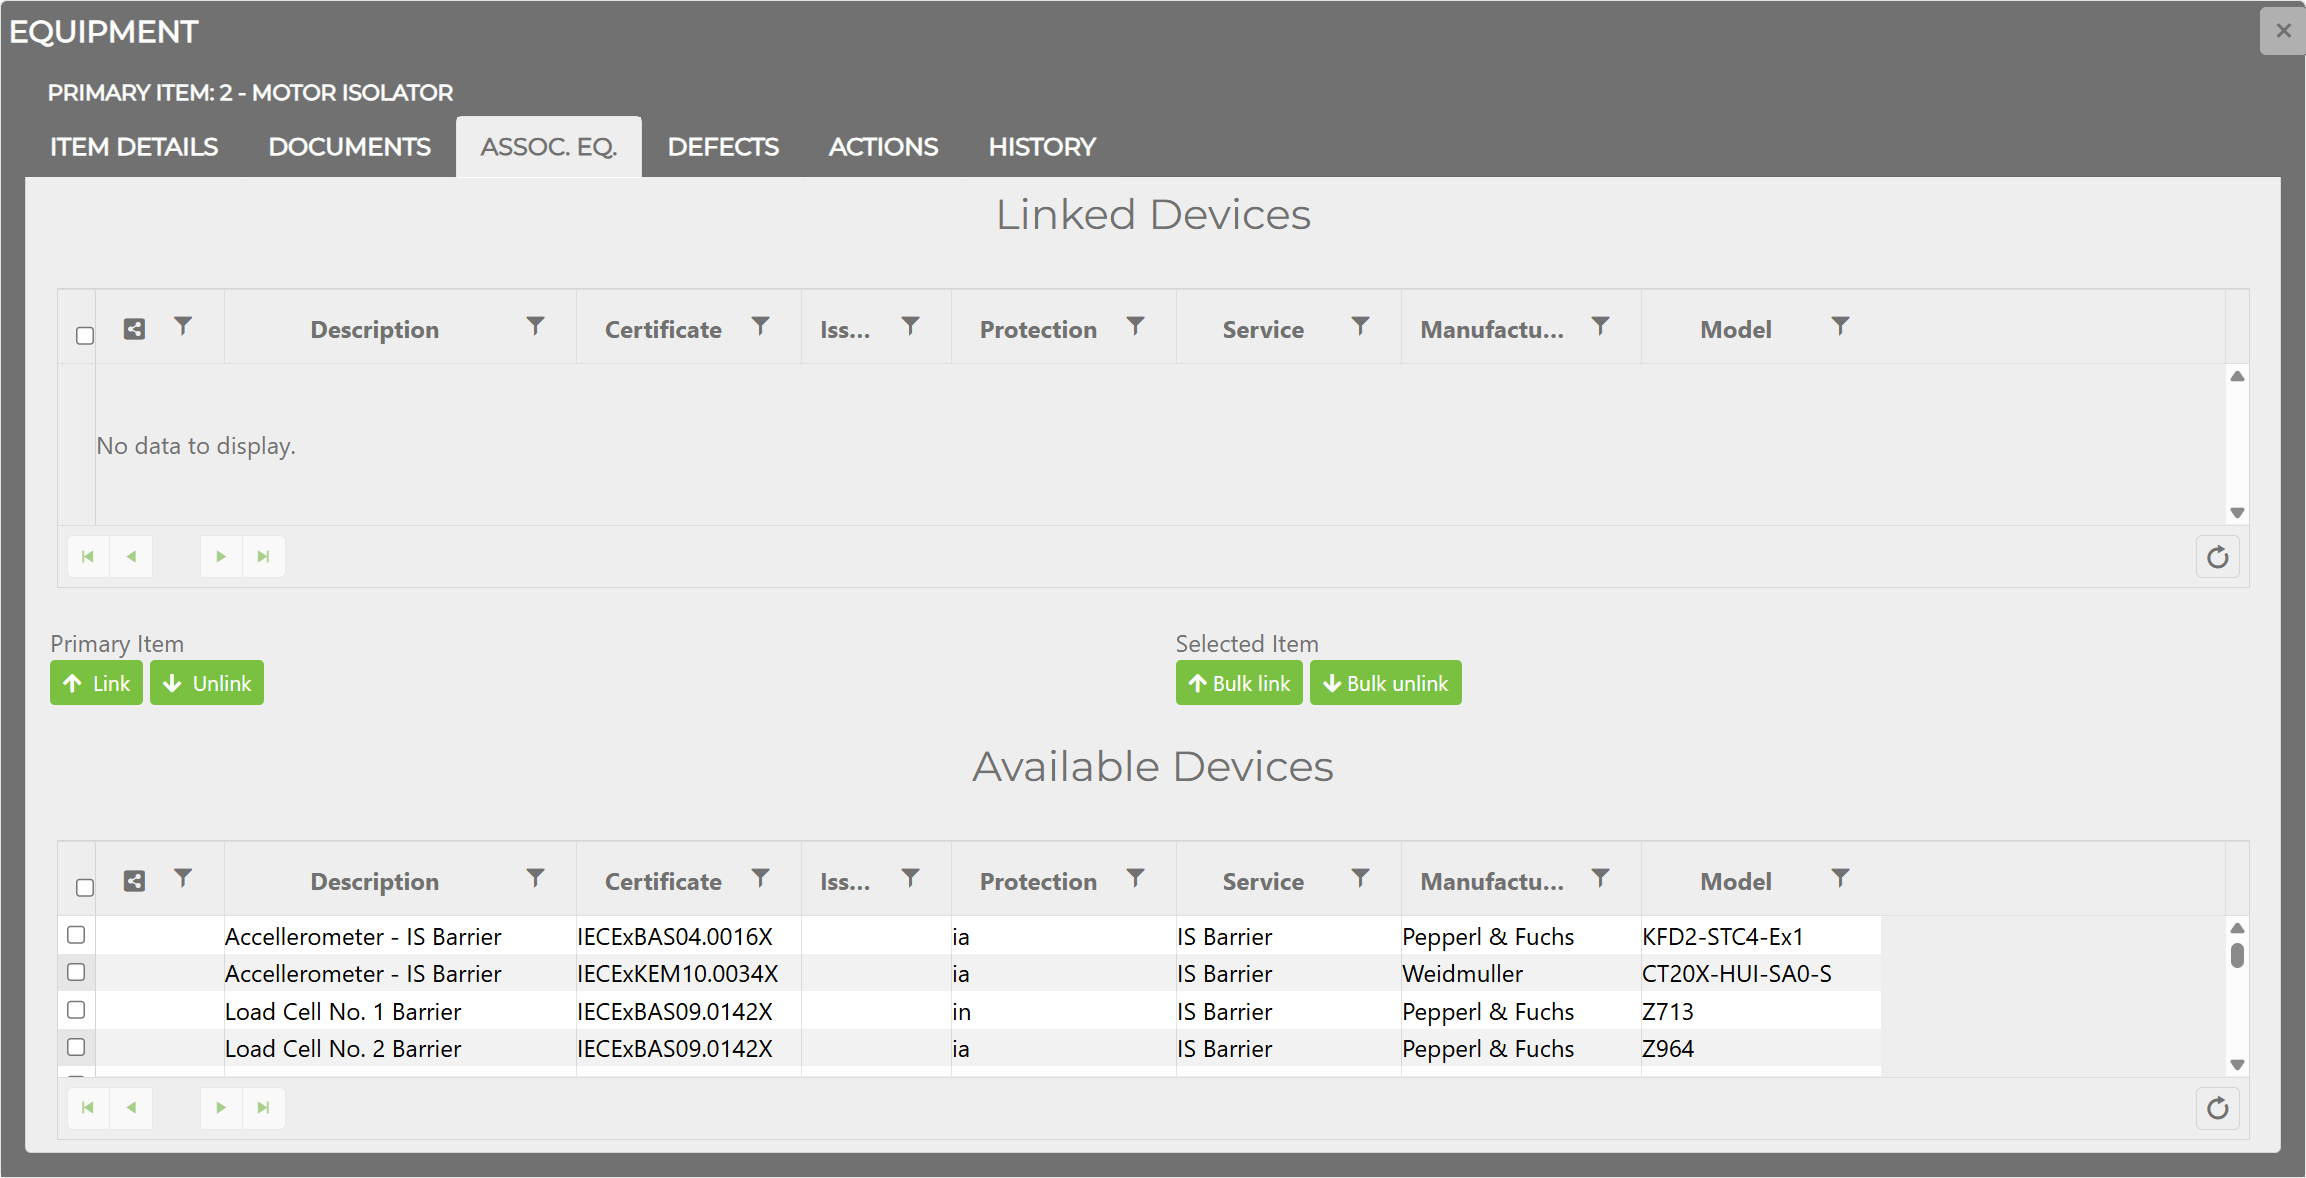Click the Unlink button

pos(207,683)
